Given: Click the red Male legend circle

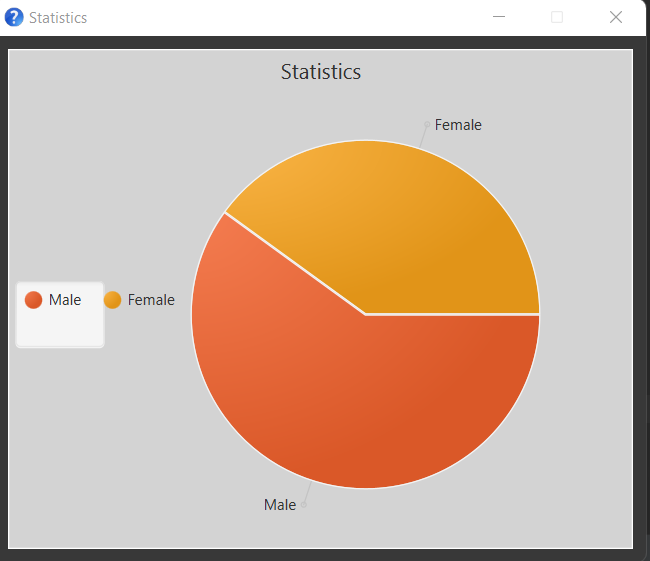Looking at the screenshot, I should coord(34,300).
